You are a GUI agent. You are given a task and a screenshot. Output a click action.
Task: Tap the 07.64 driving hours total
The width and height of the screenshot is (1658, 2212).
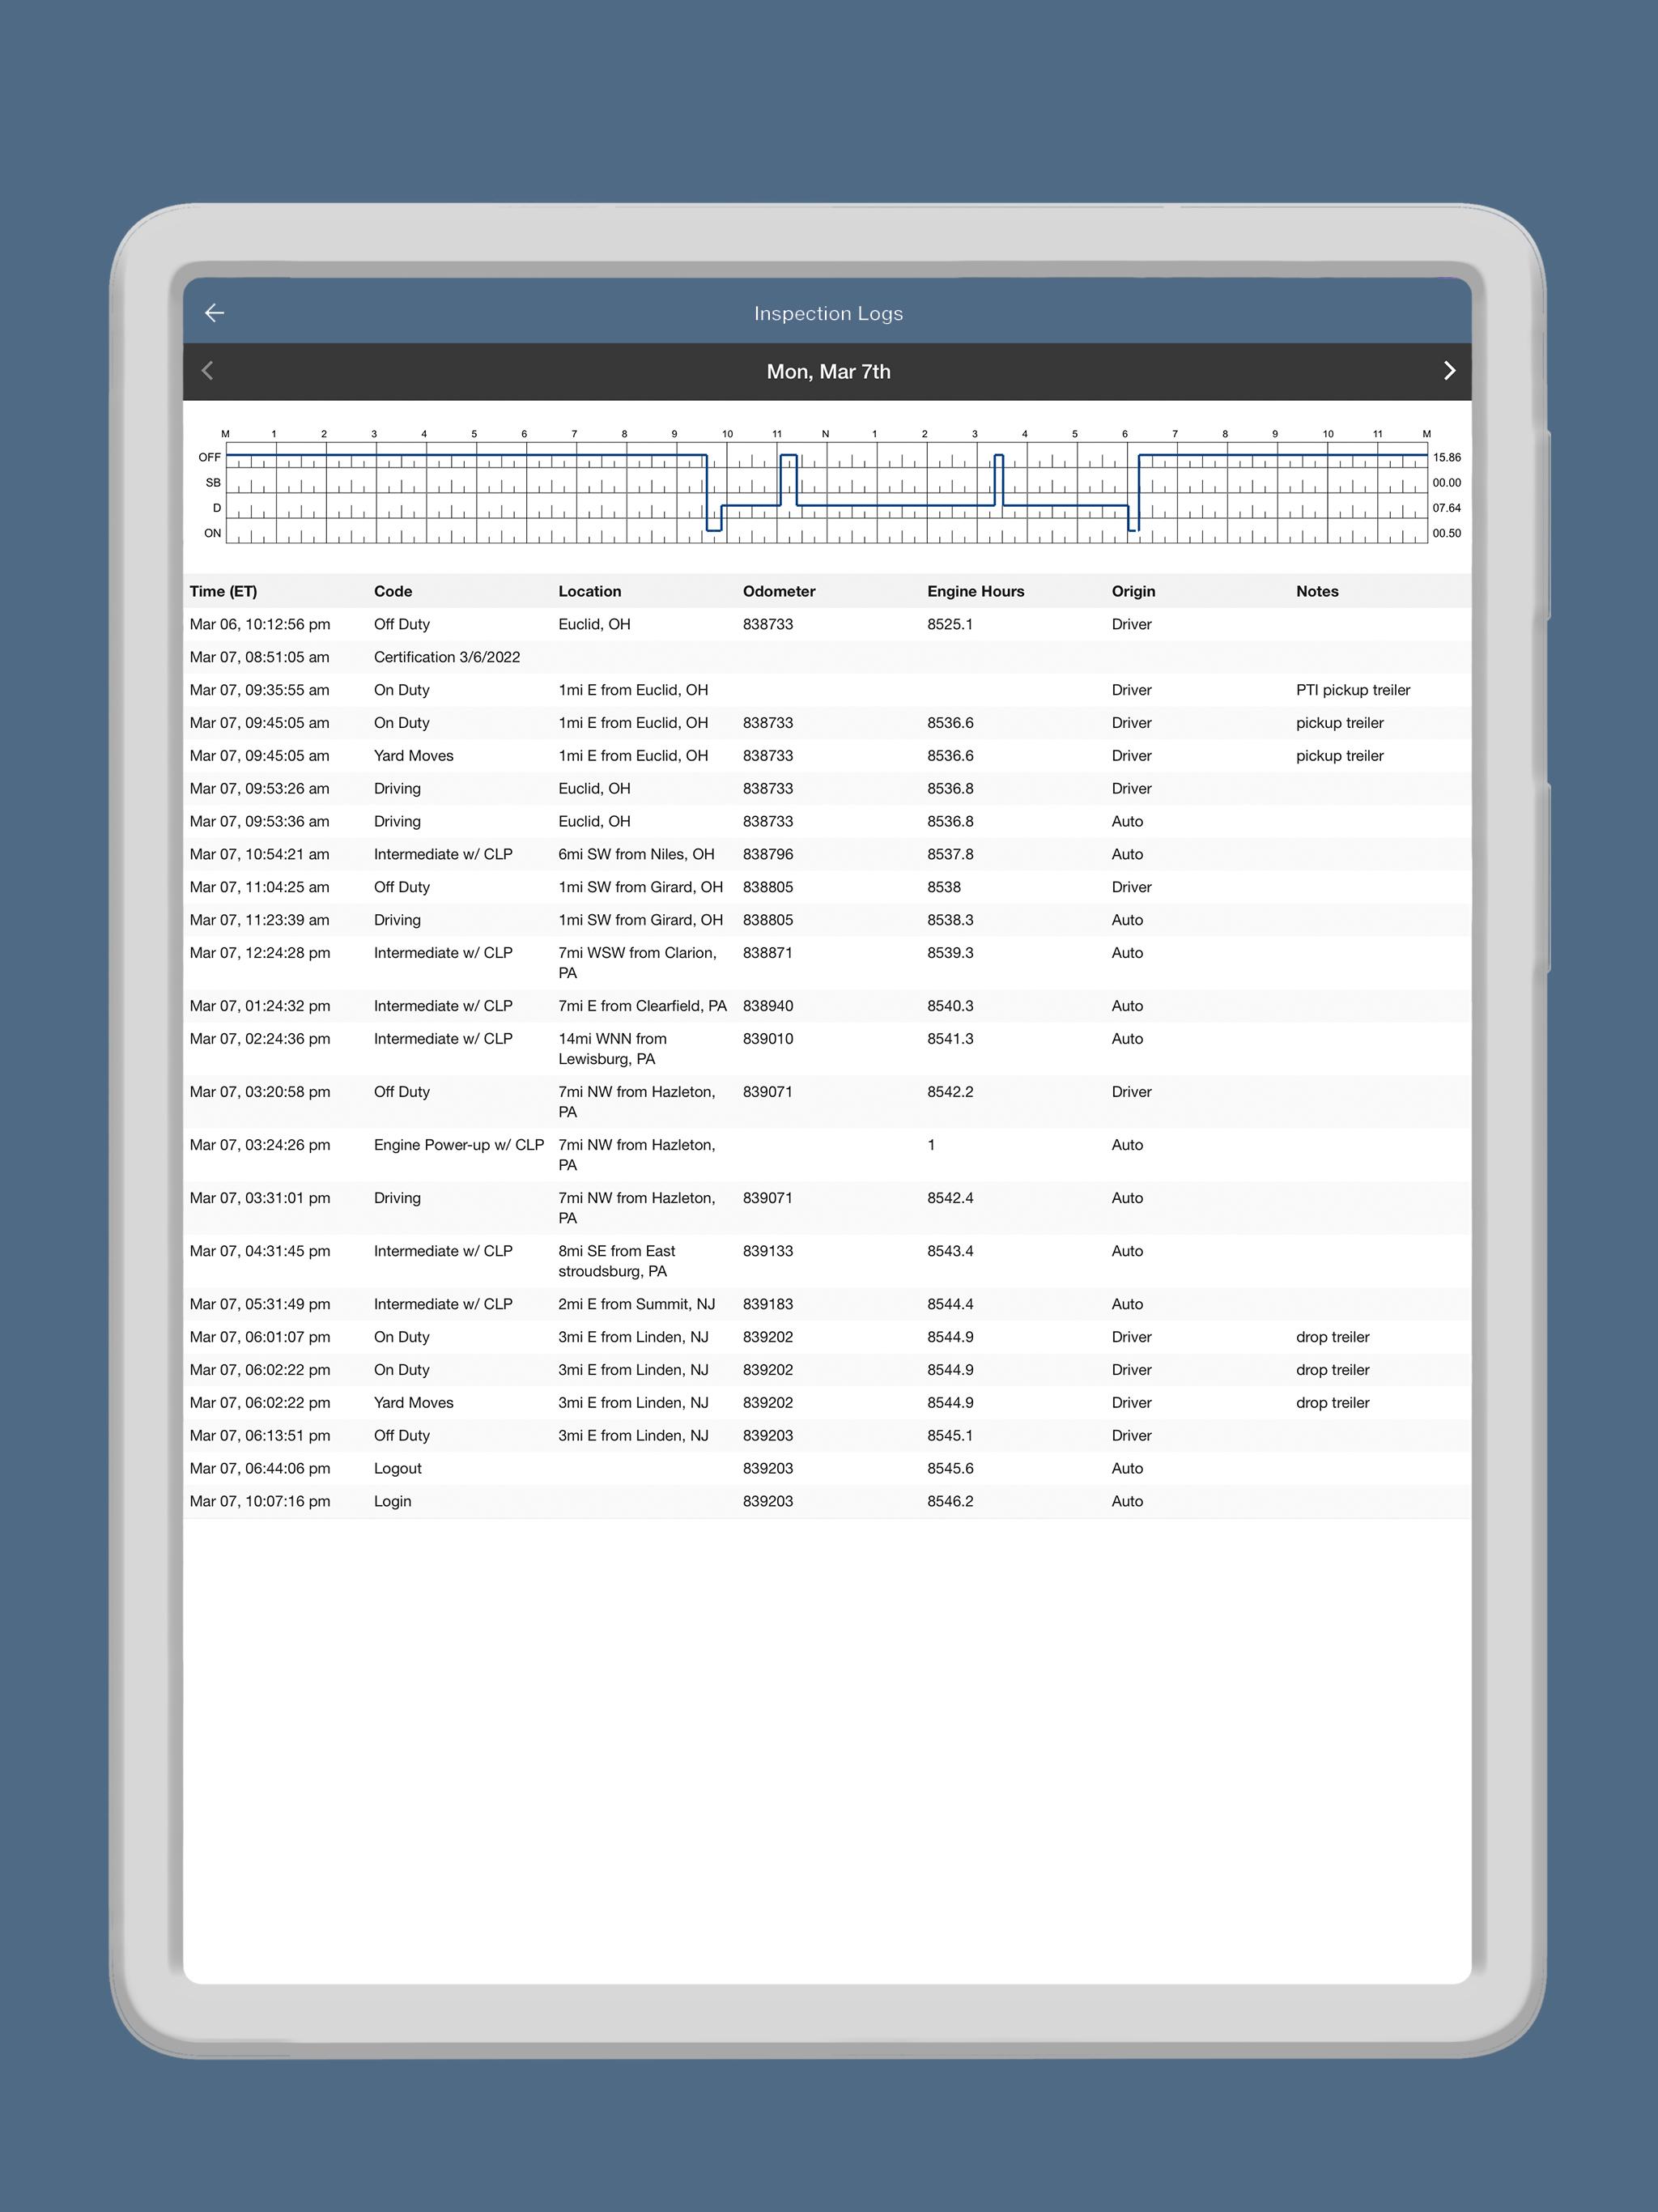pyautogui.click(x=1446, y=508)
